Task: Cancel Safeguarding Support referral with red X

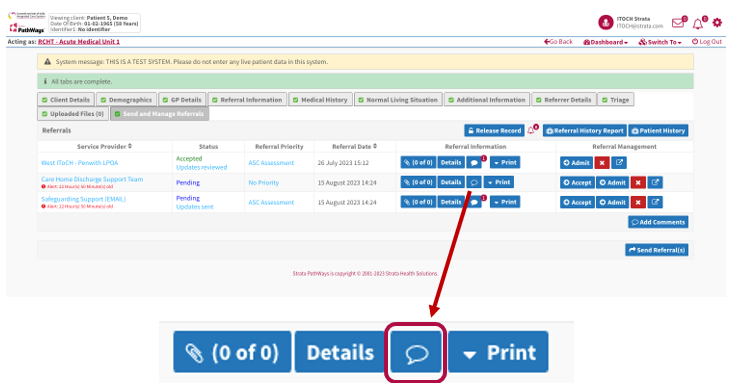Action: tap(638, 202)
